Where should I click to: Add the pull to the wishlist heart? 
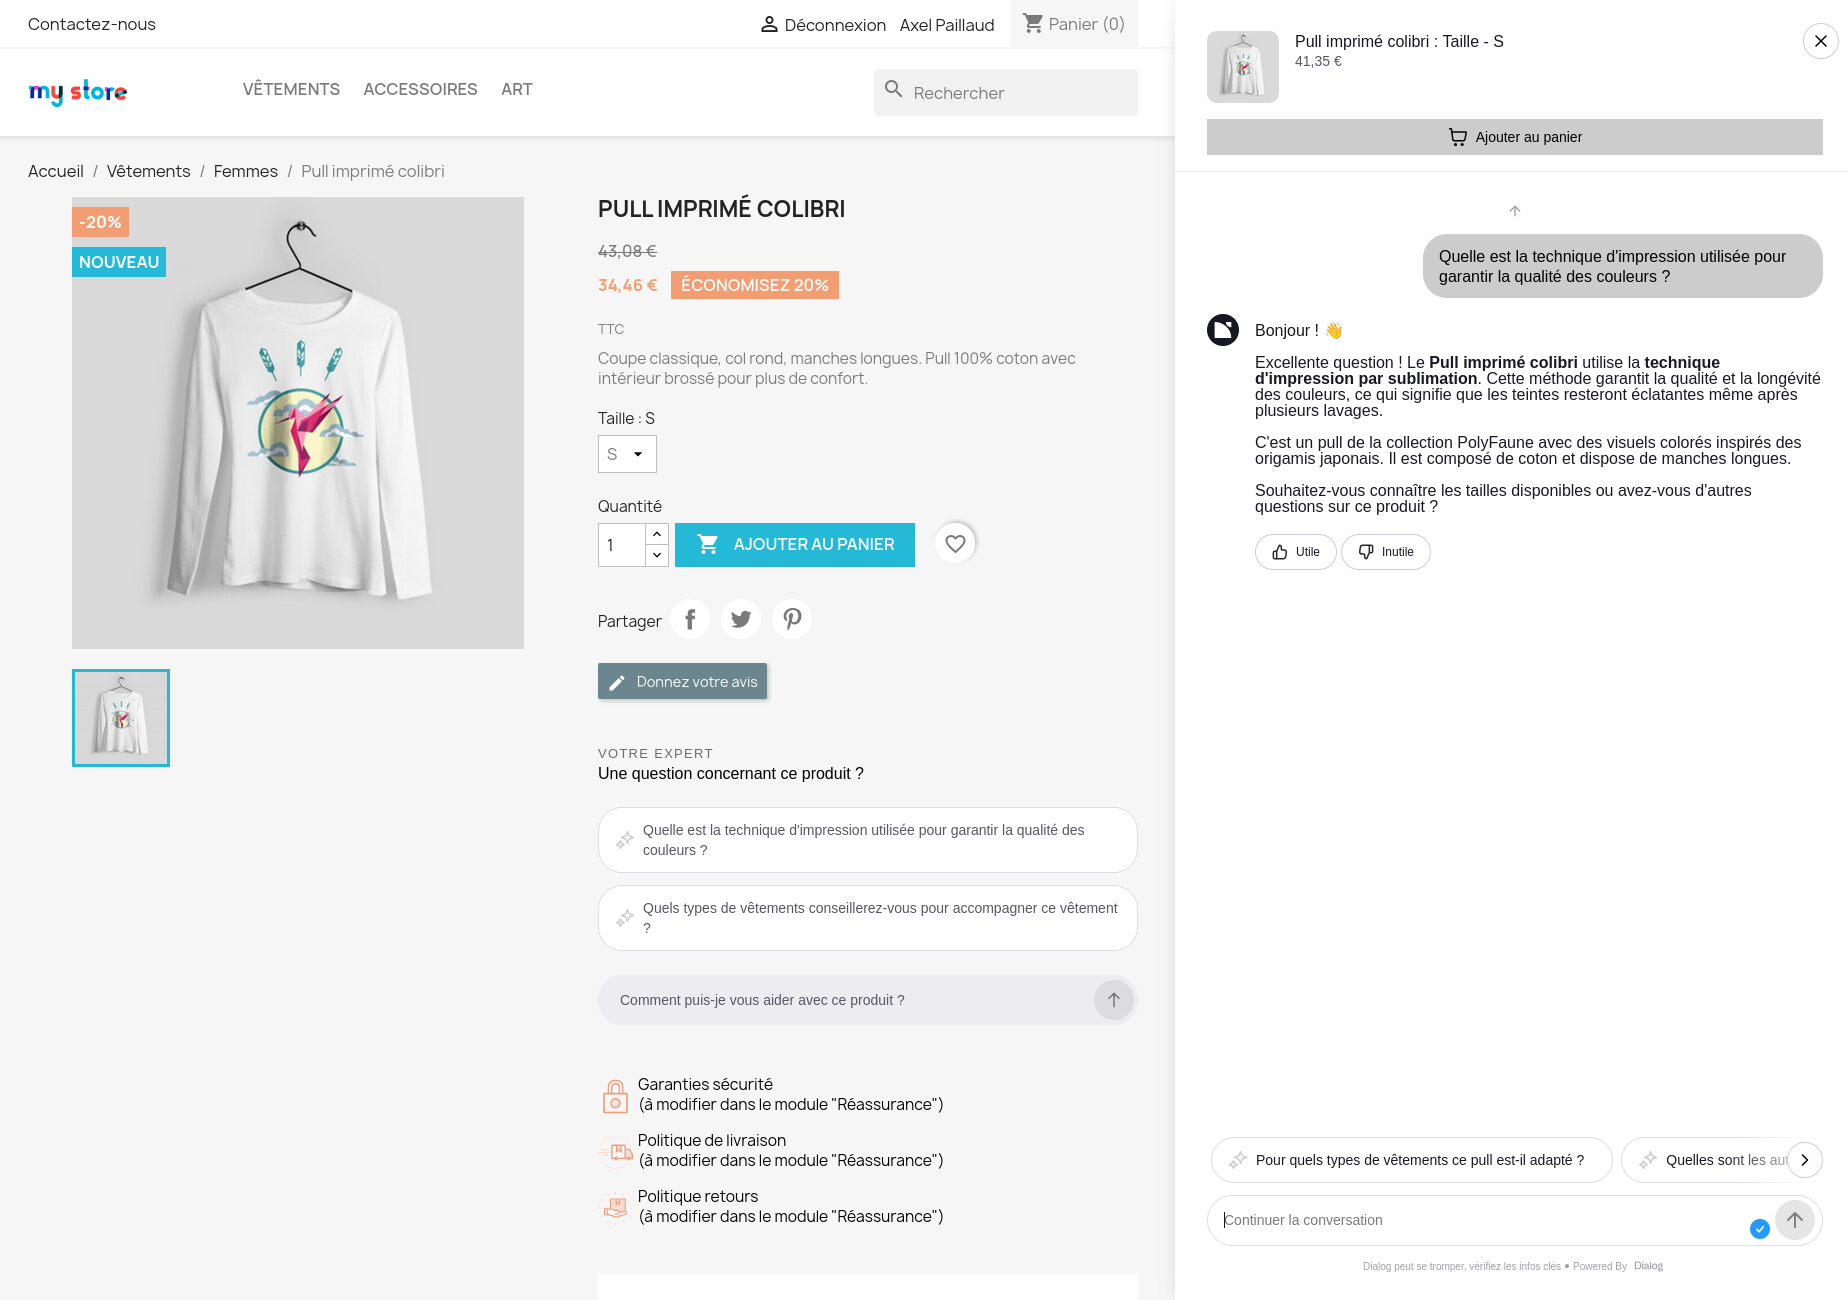[955, 543]
